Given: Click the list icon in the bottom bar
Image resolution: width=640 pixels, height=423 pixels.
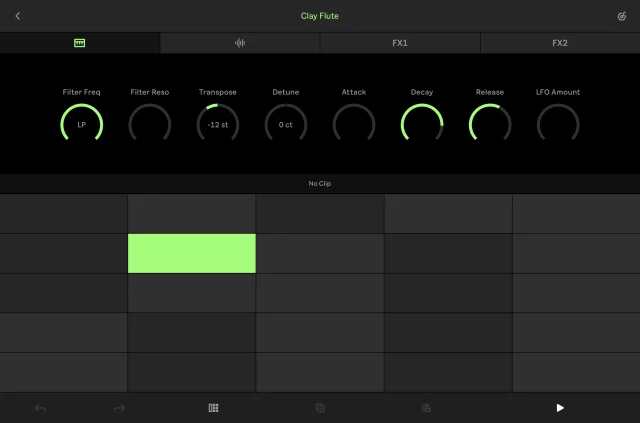Looking at the screenshot, I should coord(426,408).
